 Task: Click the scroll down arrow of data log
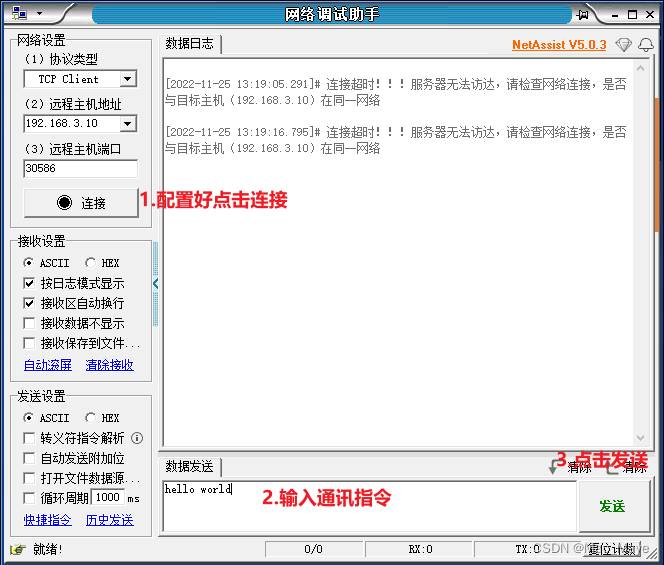(640, 438)
